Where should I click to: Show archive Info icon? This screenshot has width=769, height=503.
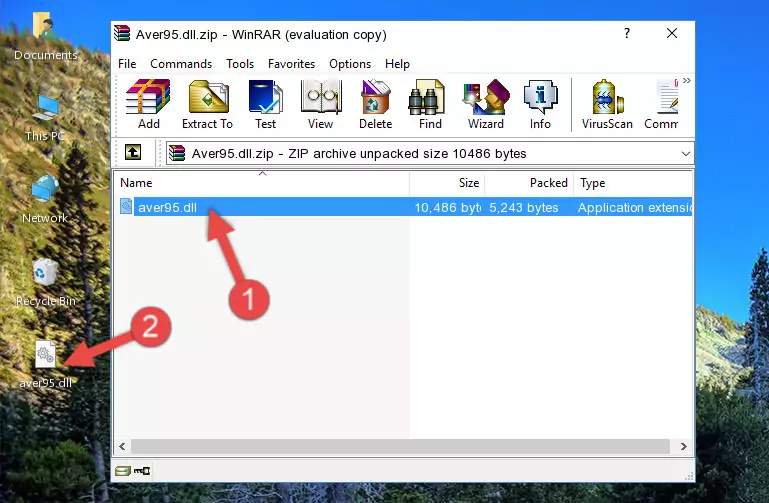pyautogui.click(x=540, y=104)
